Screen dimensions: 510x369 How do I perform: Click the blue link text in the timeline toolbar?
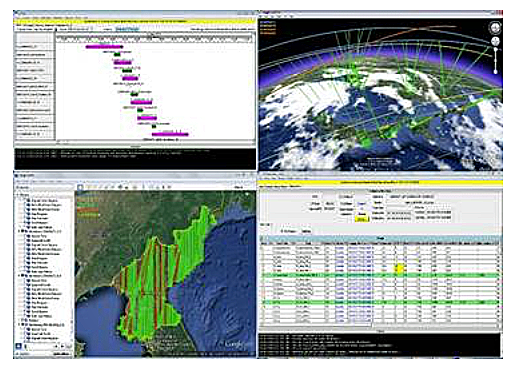[x=127, y=29]
